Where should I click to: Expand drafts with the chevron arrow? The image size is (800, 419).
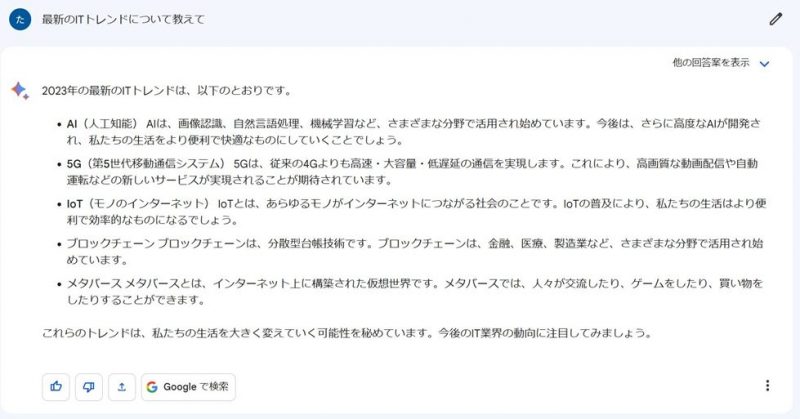(764, 64)
